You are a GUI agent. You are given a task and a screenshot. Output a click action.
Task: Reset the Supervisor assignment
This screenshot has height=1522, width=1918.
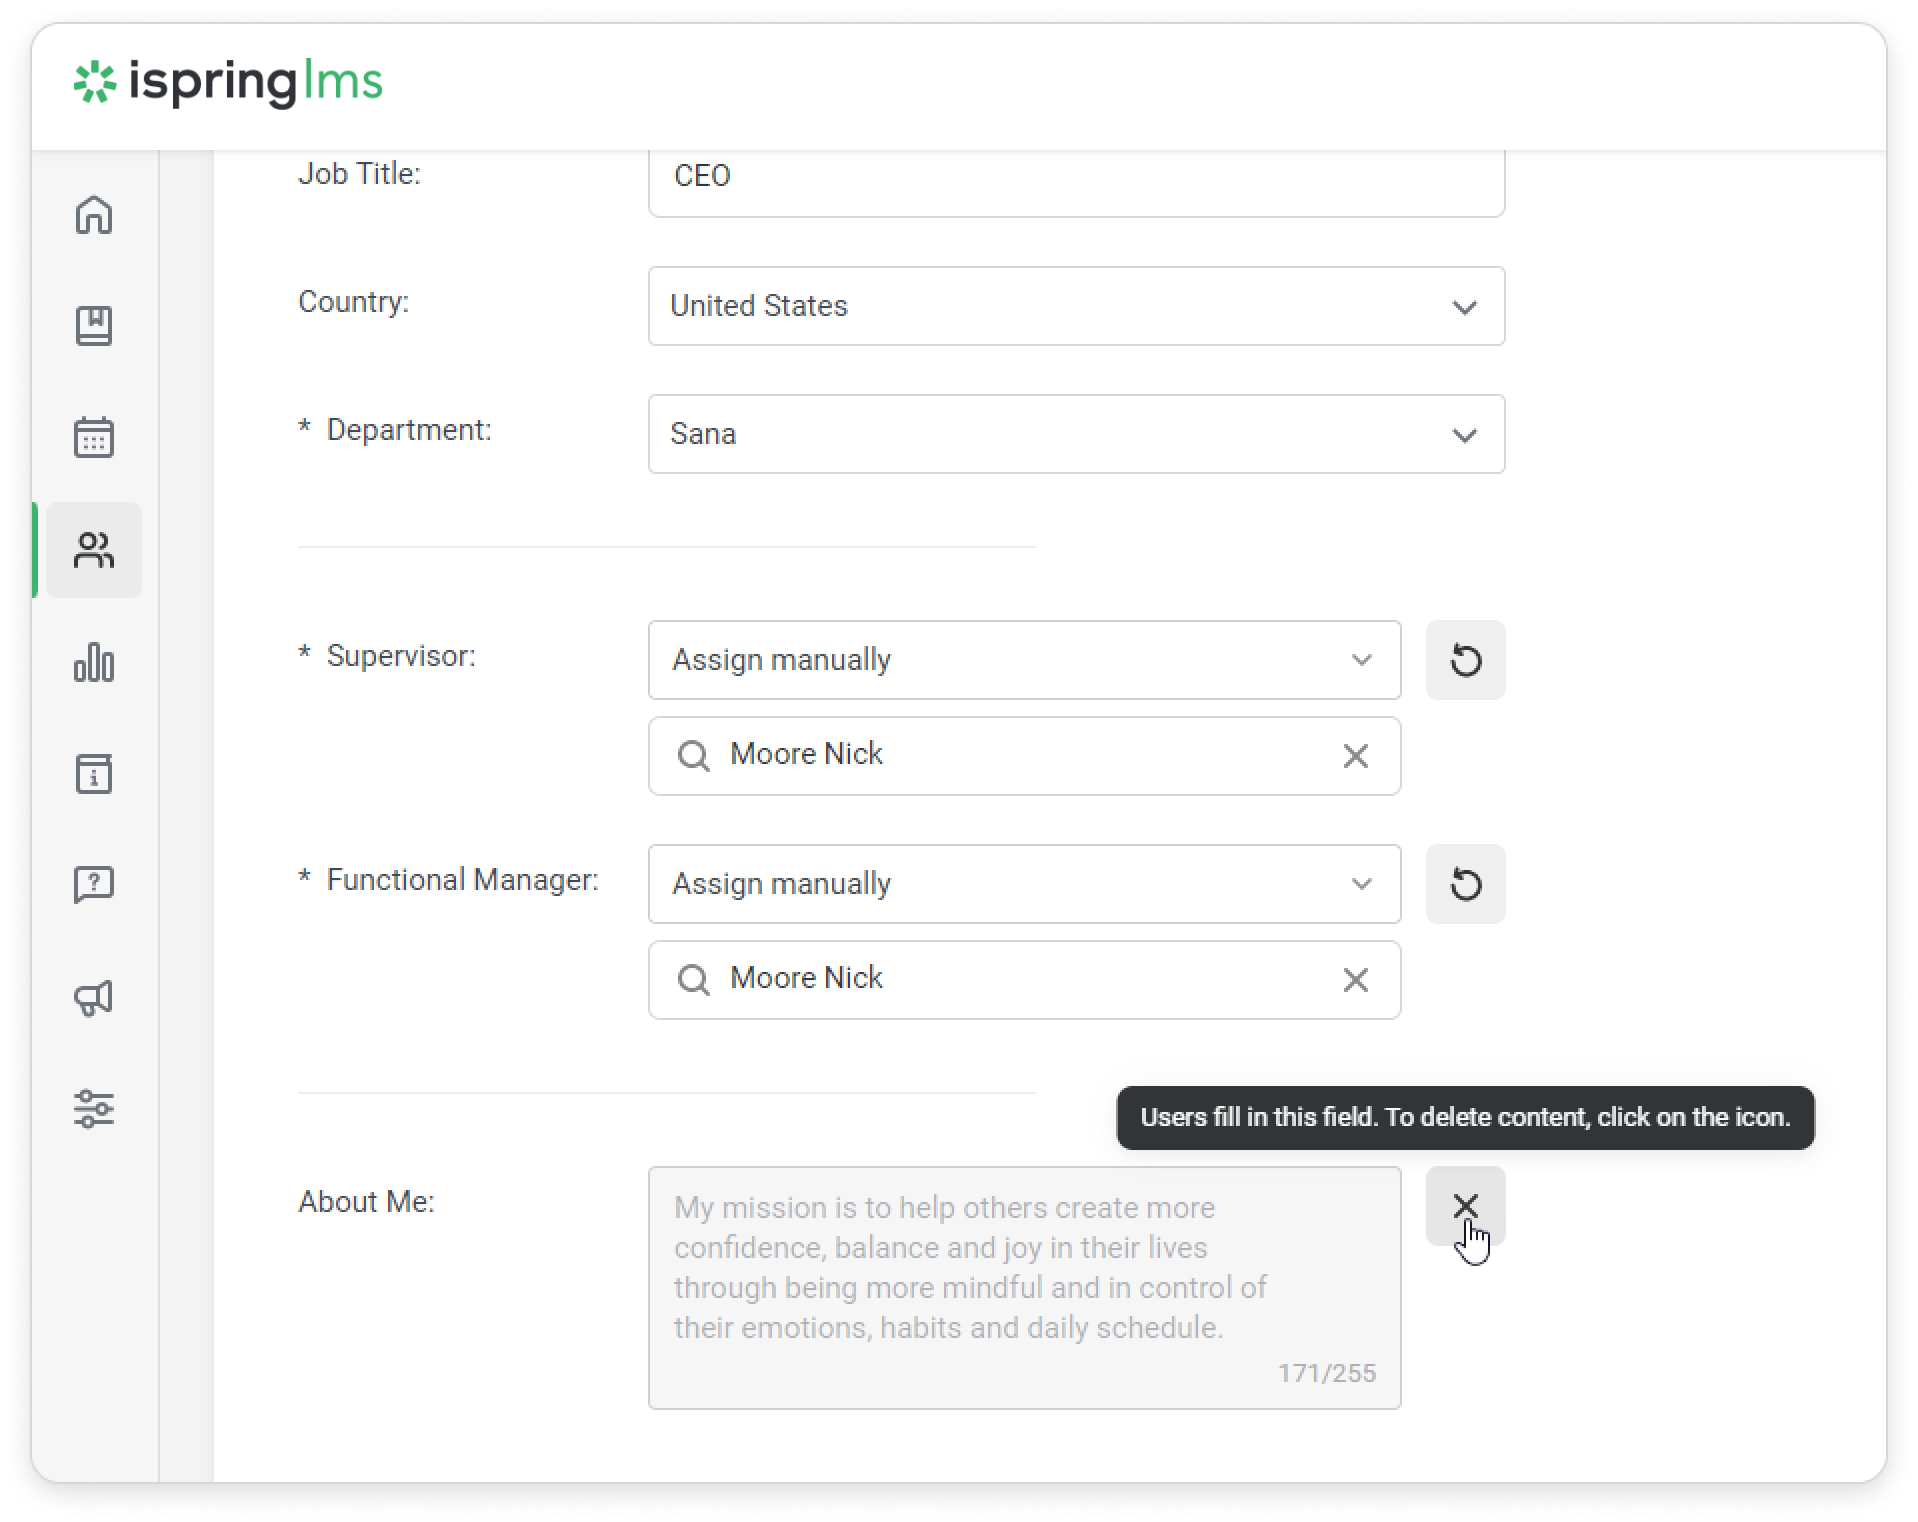1465,660
